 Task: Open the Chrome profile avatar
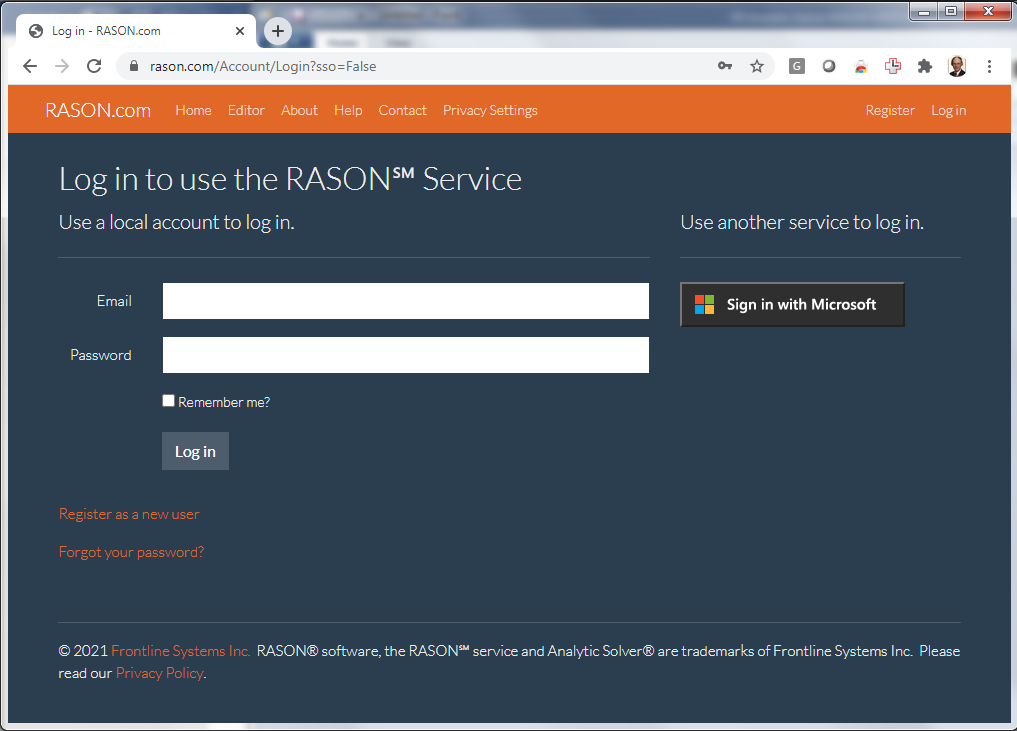pos(957,66)
